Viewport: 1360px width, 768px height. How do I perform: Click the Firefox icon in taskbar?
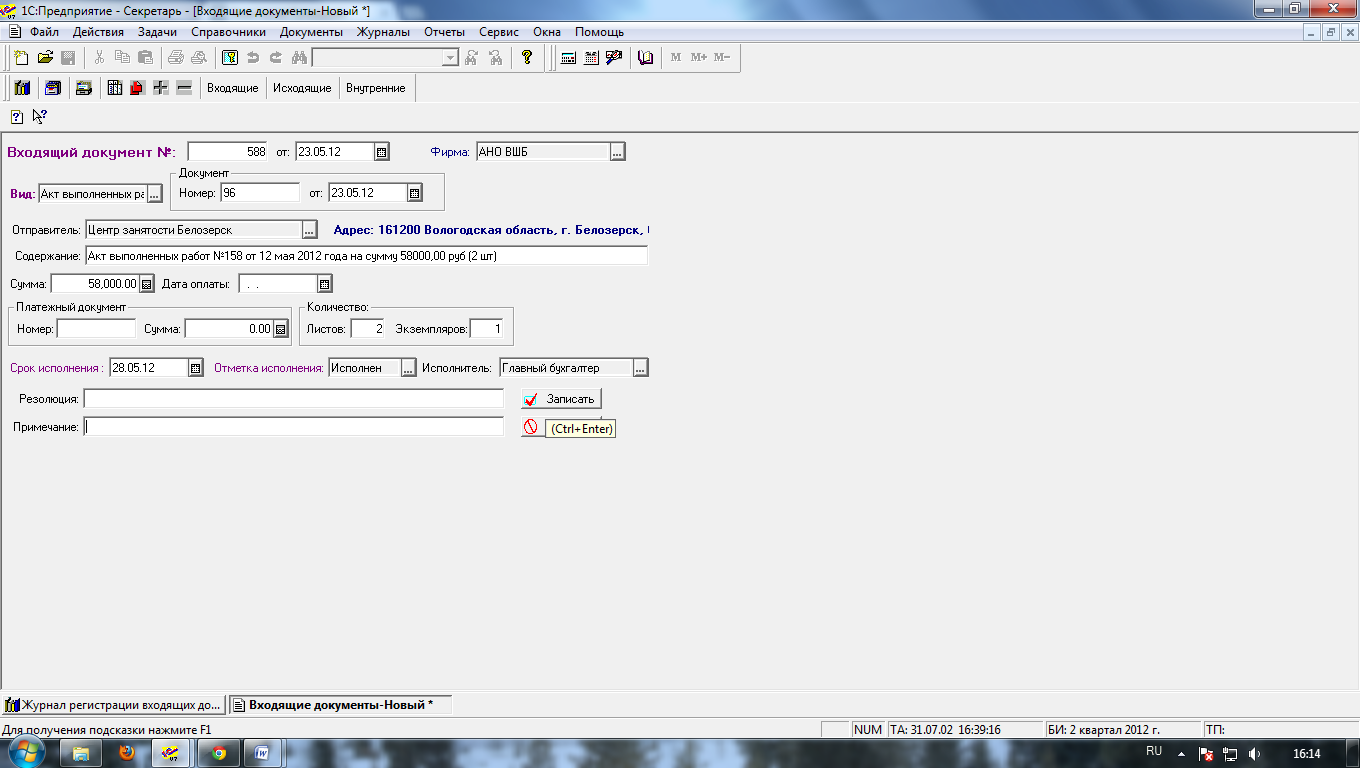126,753
